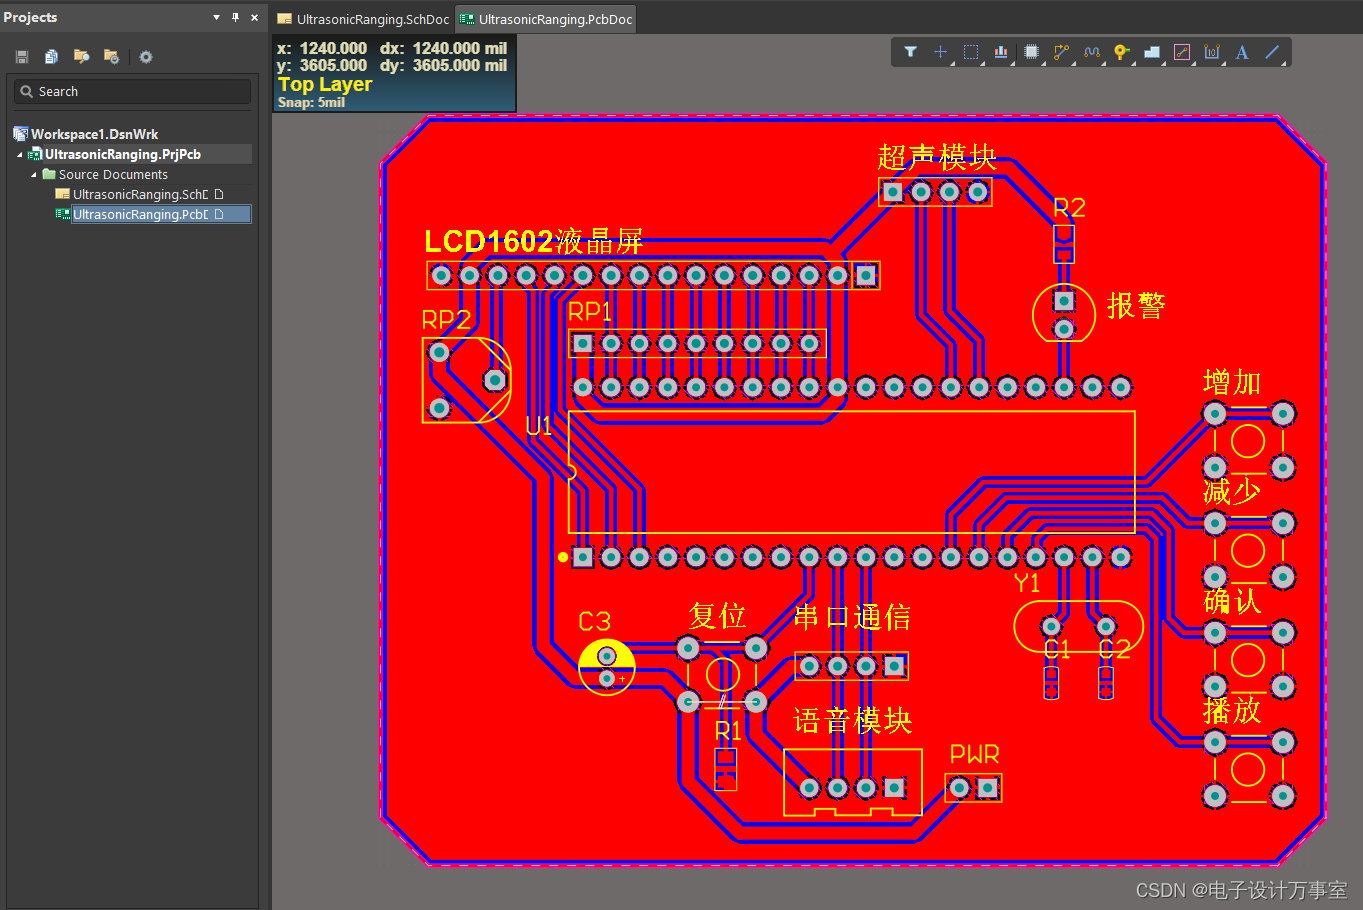Select UltrasonicRanging.PrjPcb project entry
The height and width of the screenshot is (910, 1363).
(122, 154)
